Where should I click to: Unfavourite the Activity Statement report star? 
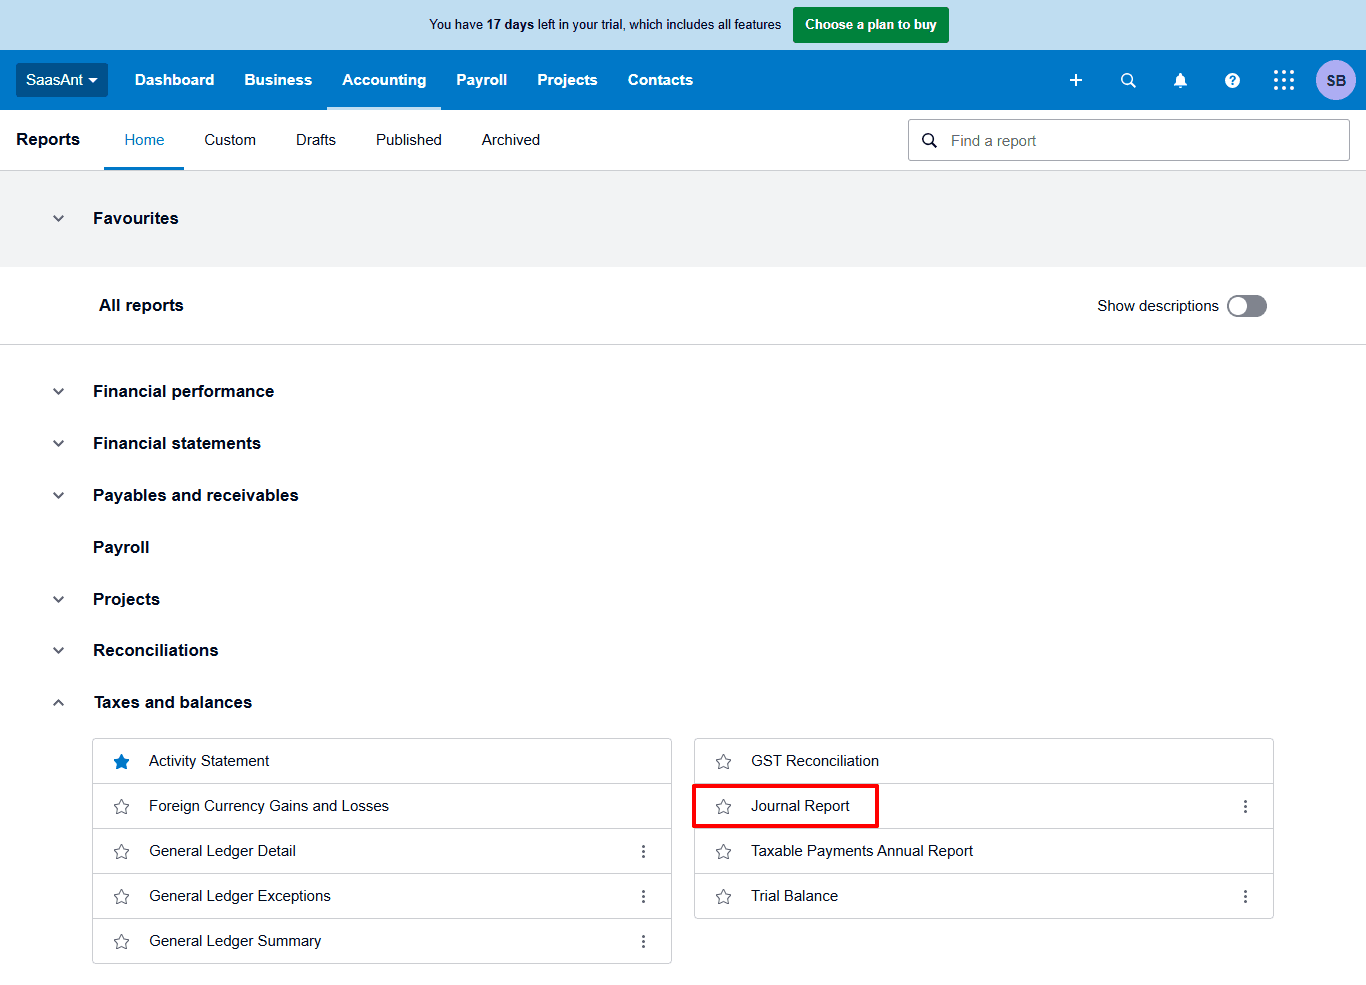122,762
